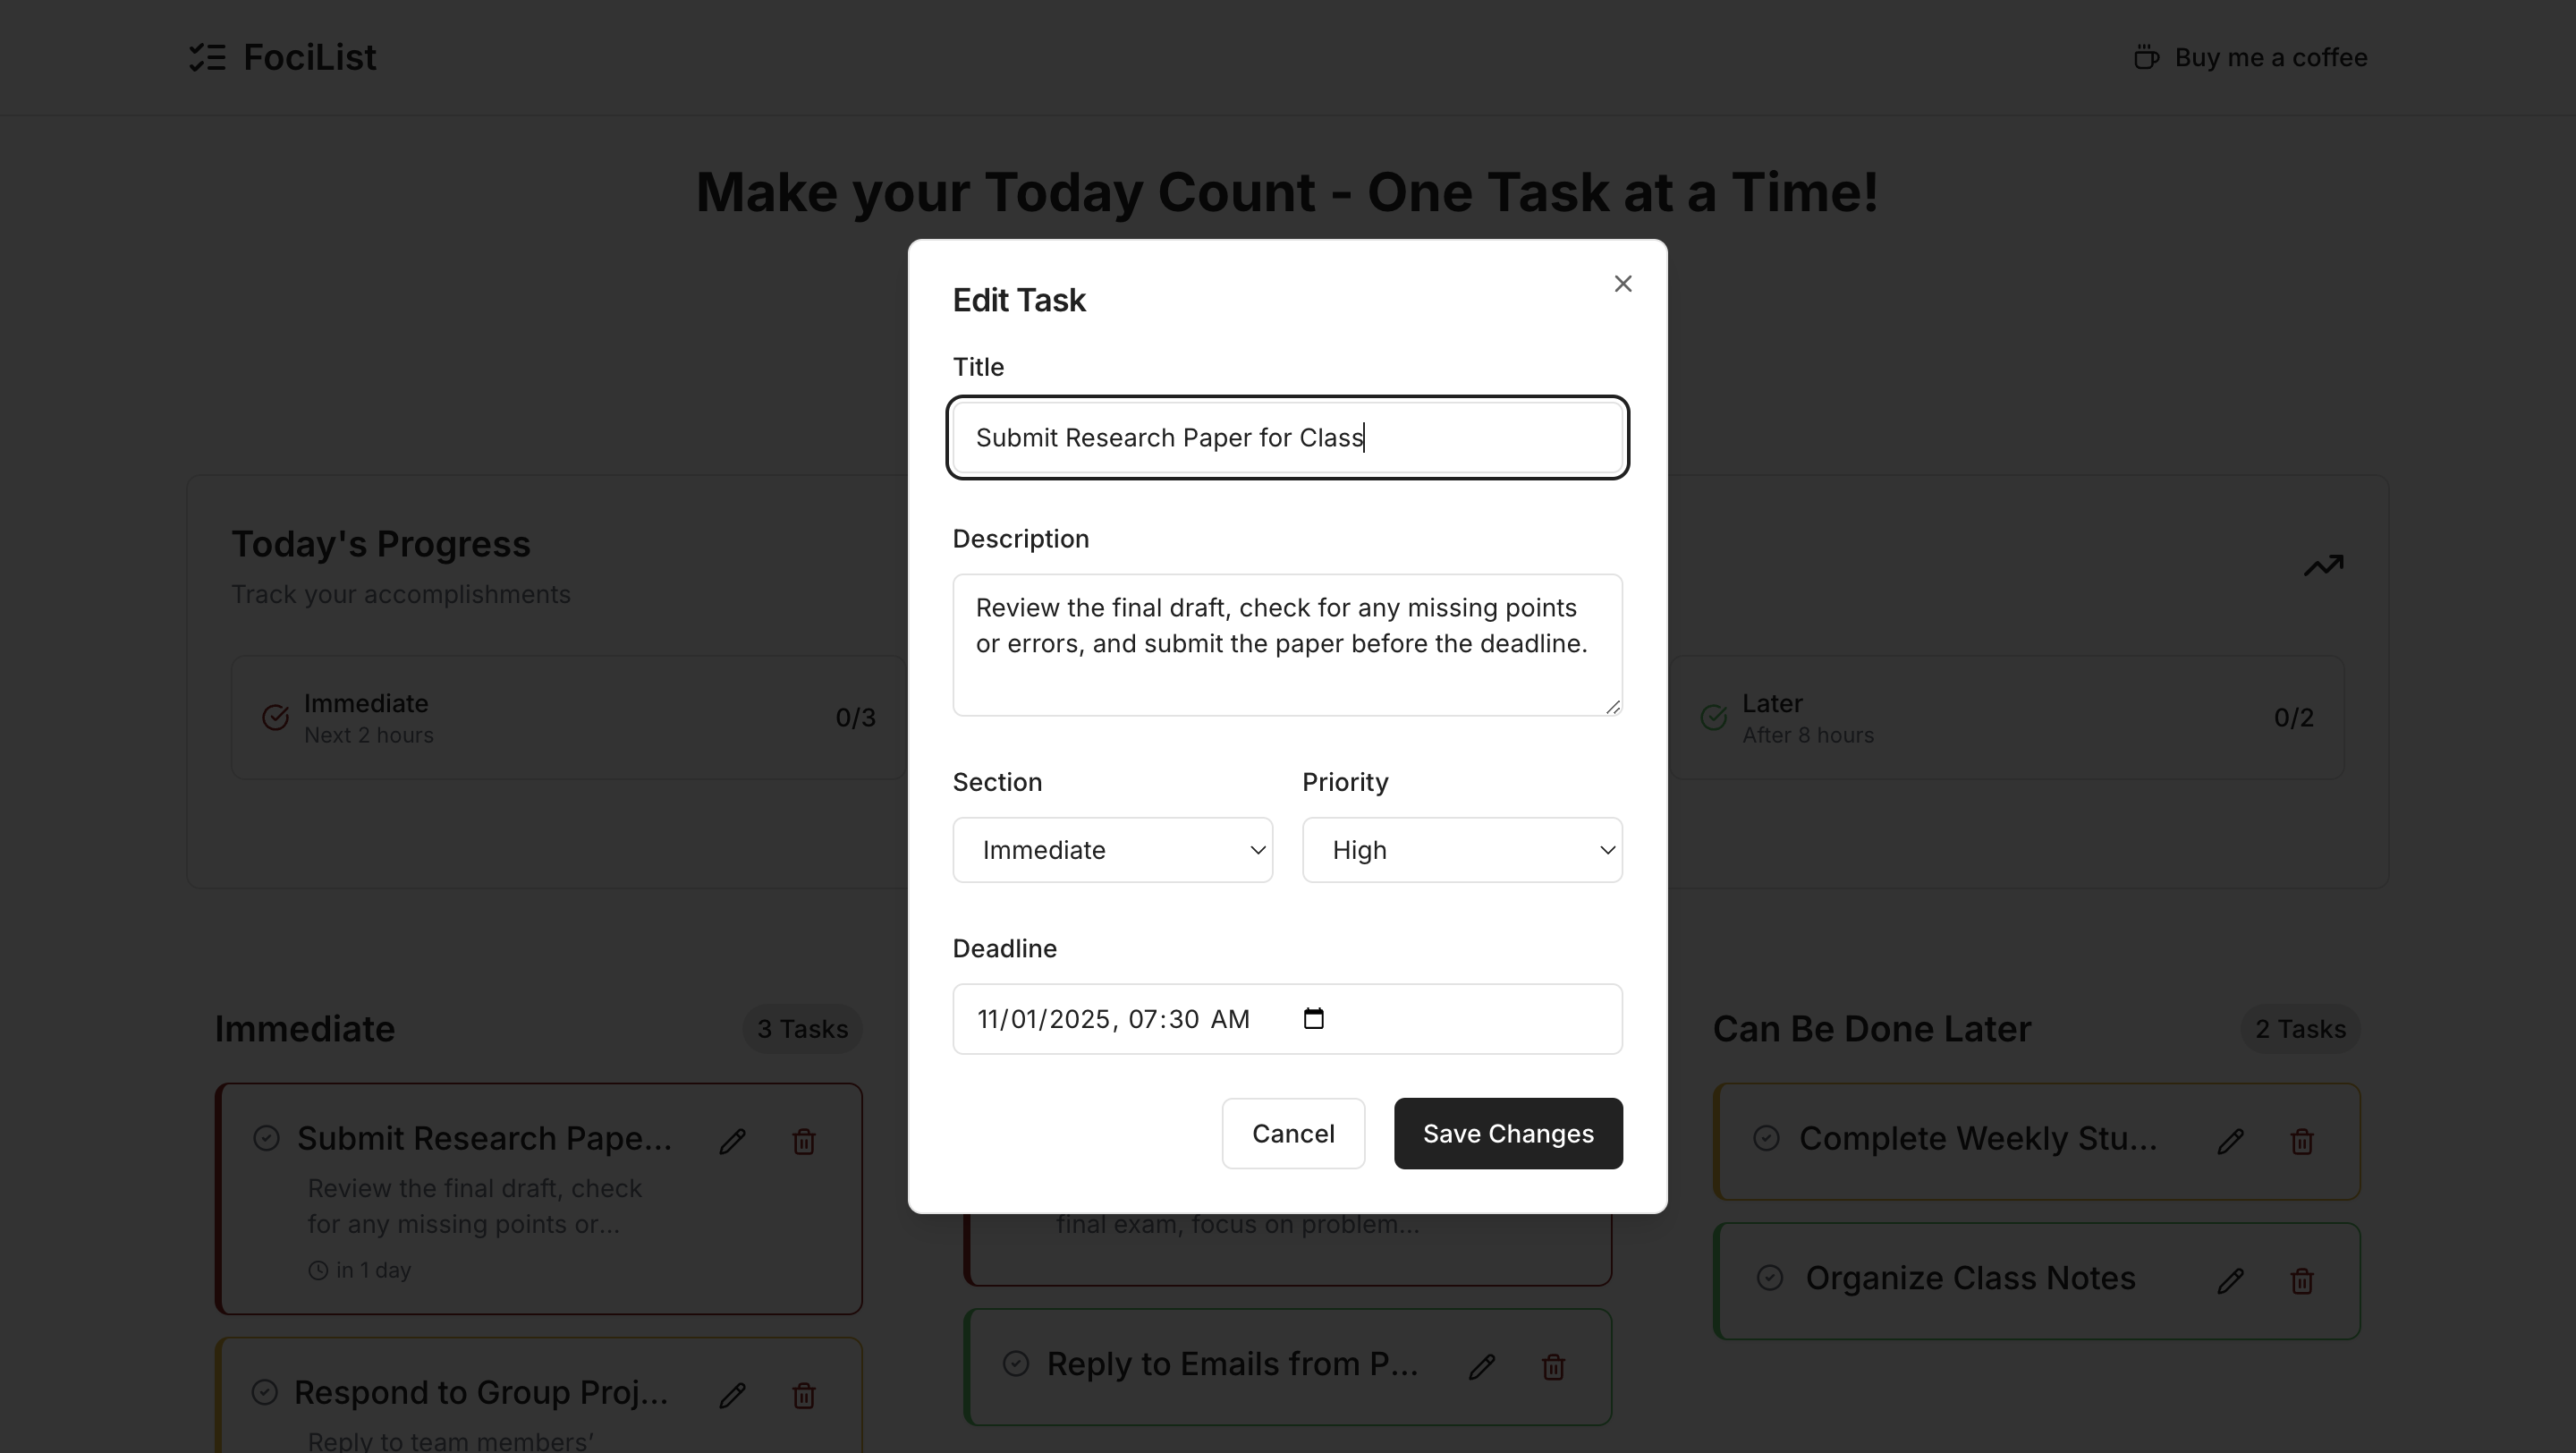
Task: Click the Save Changes button
Action: (1508, 1133)
